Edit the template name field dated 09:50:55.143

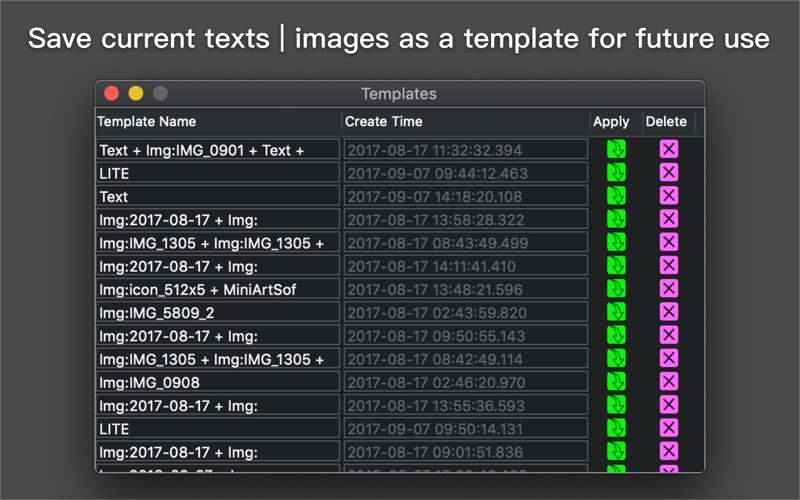[218, 335]
